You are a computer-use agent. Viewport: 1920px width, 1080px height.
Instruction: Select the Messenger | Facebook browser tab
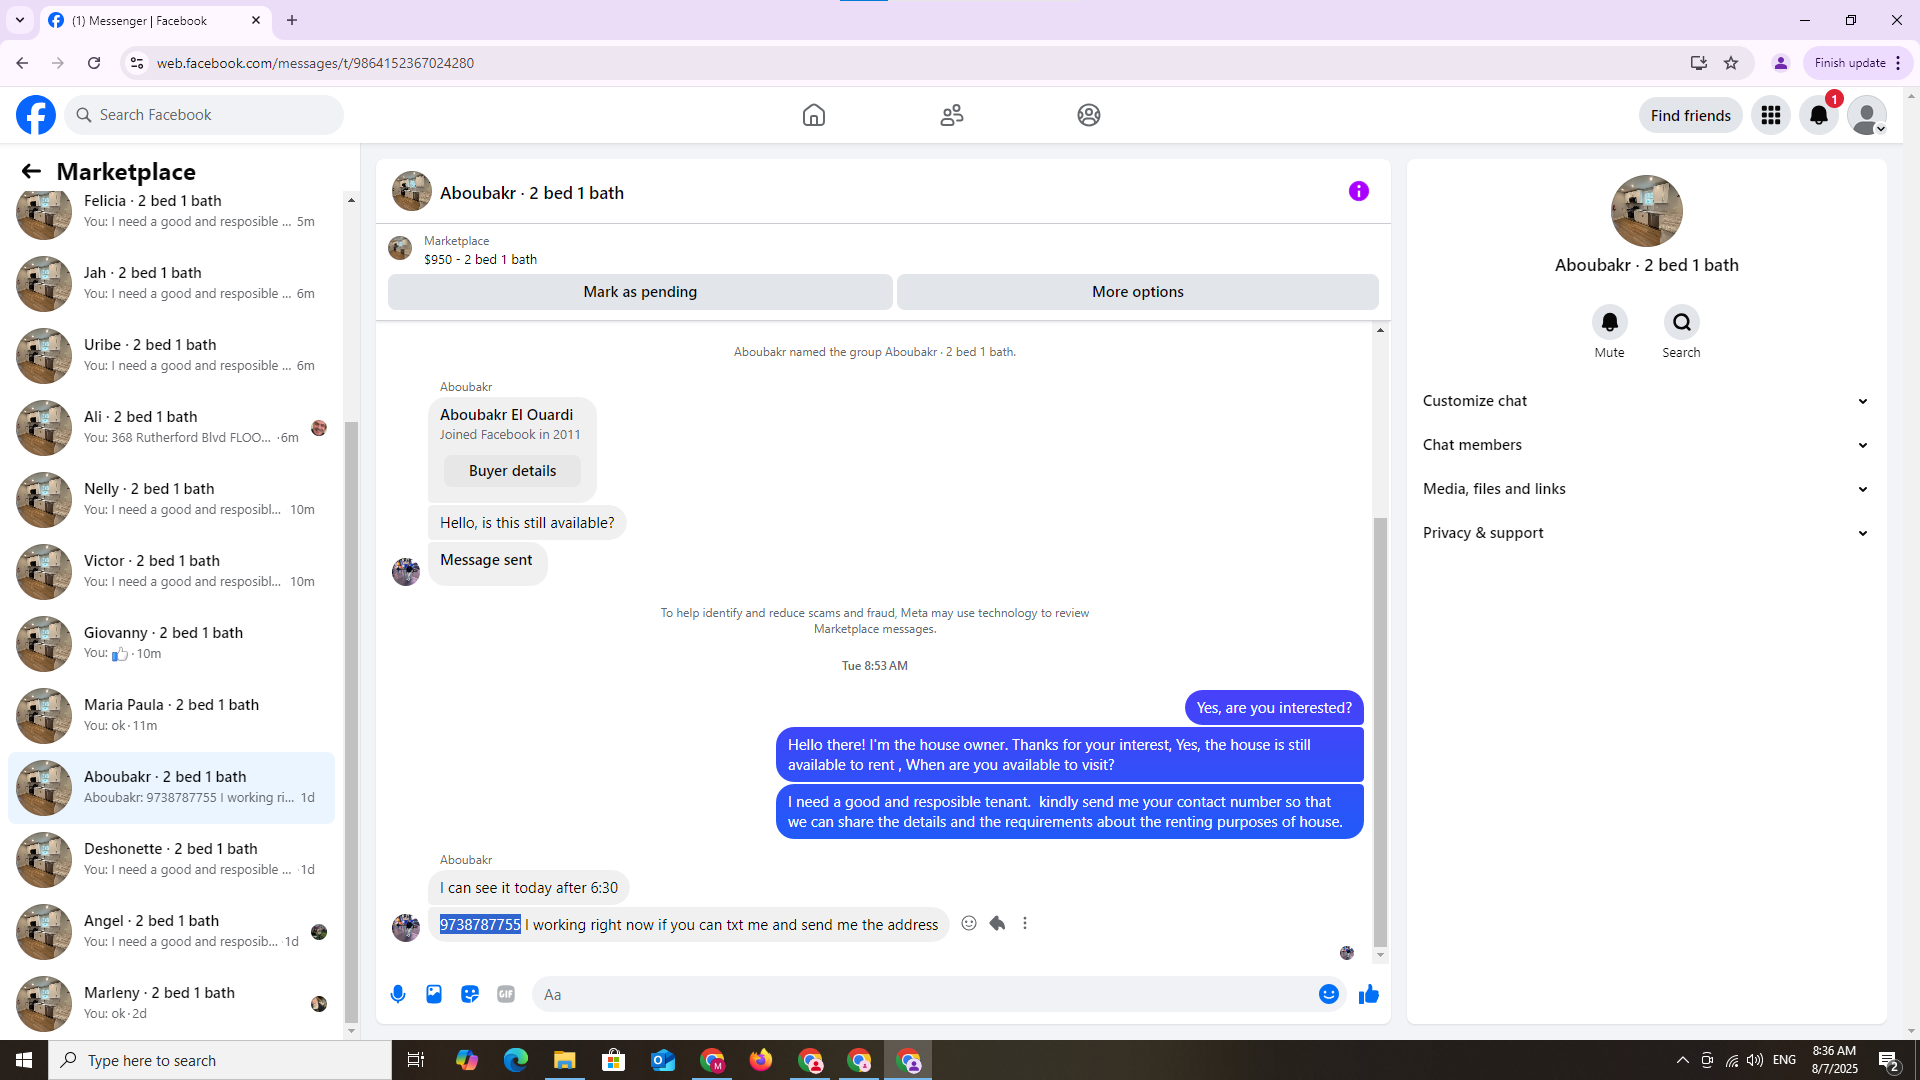point(155,20)
